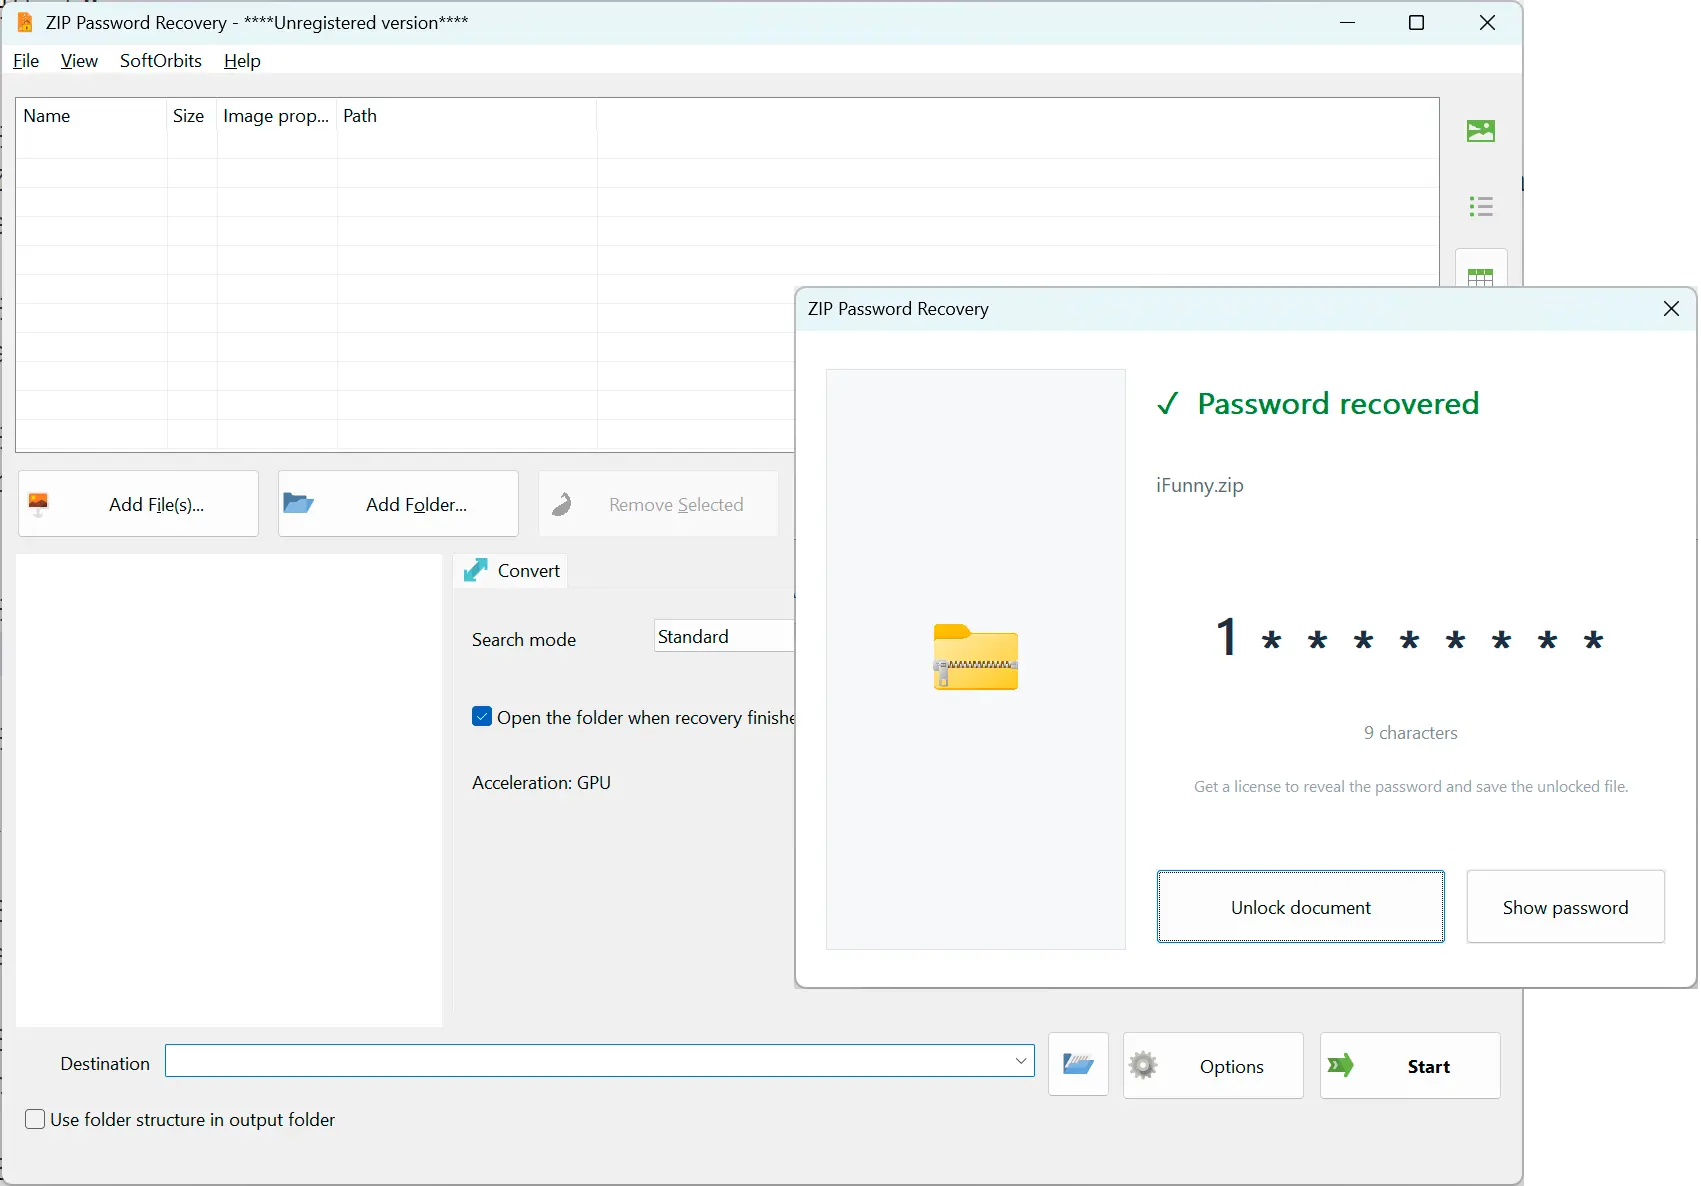Viewport: 1701px width, 1186px height.
Task: Click Show password in recovery dialog
Action: [1565, 907]
